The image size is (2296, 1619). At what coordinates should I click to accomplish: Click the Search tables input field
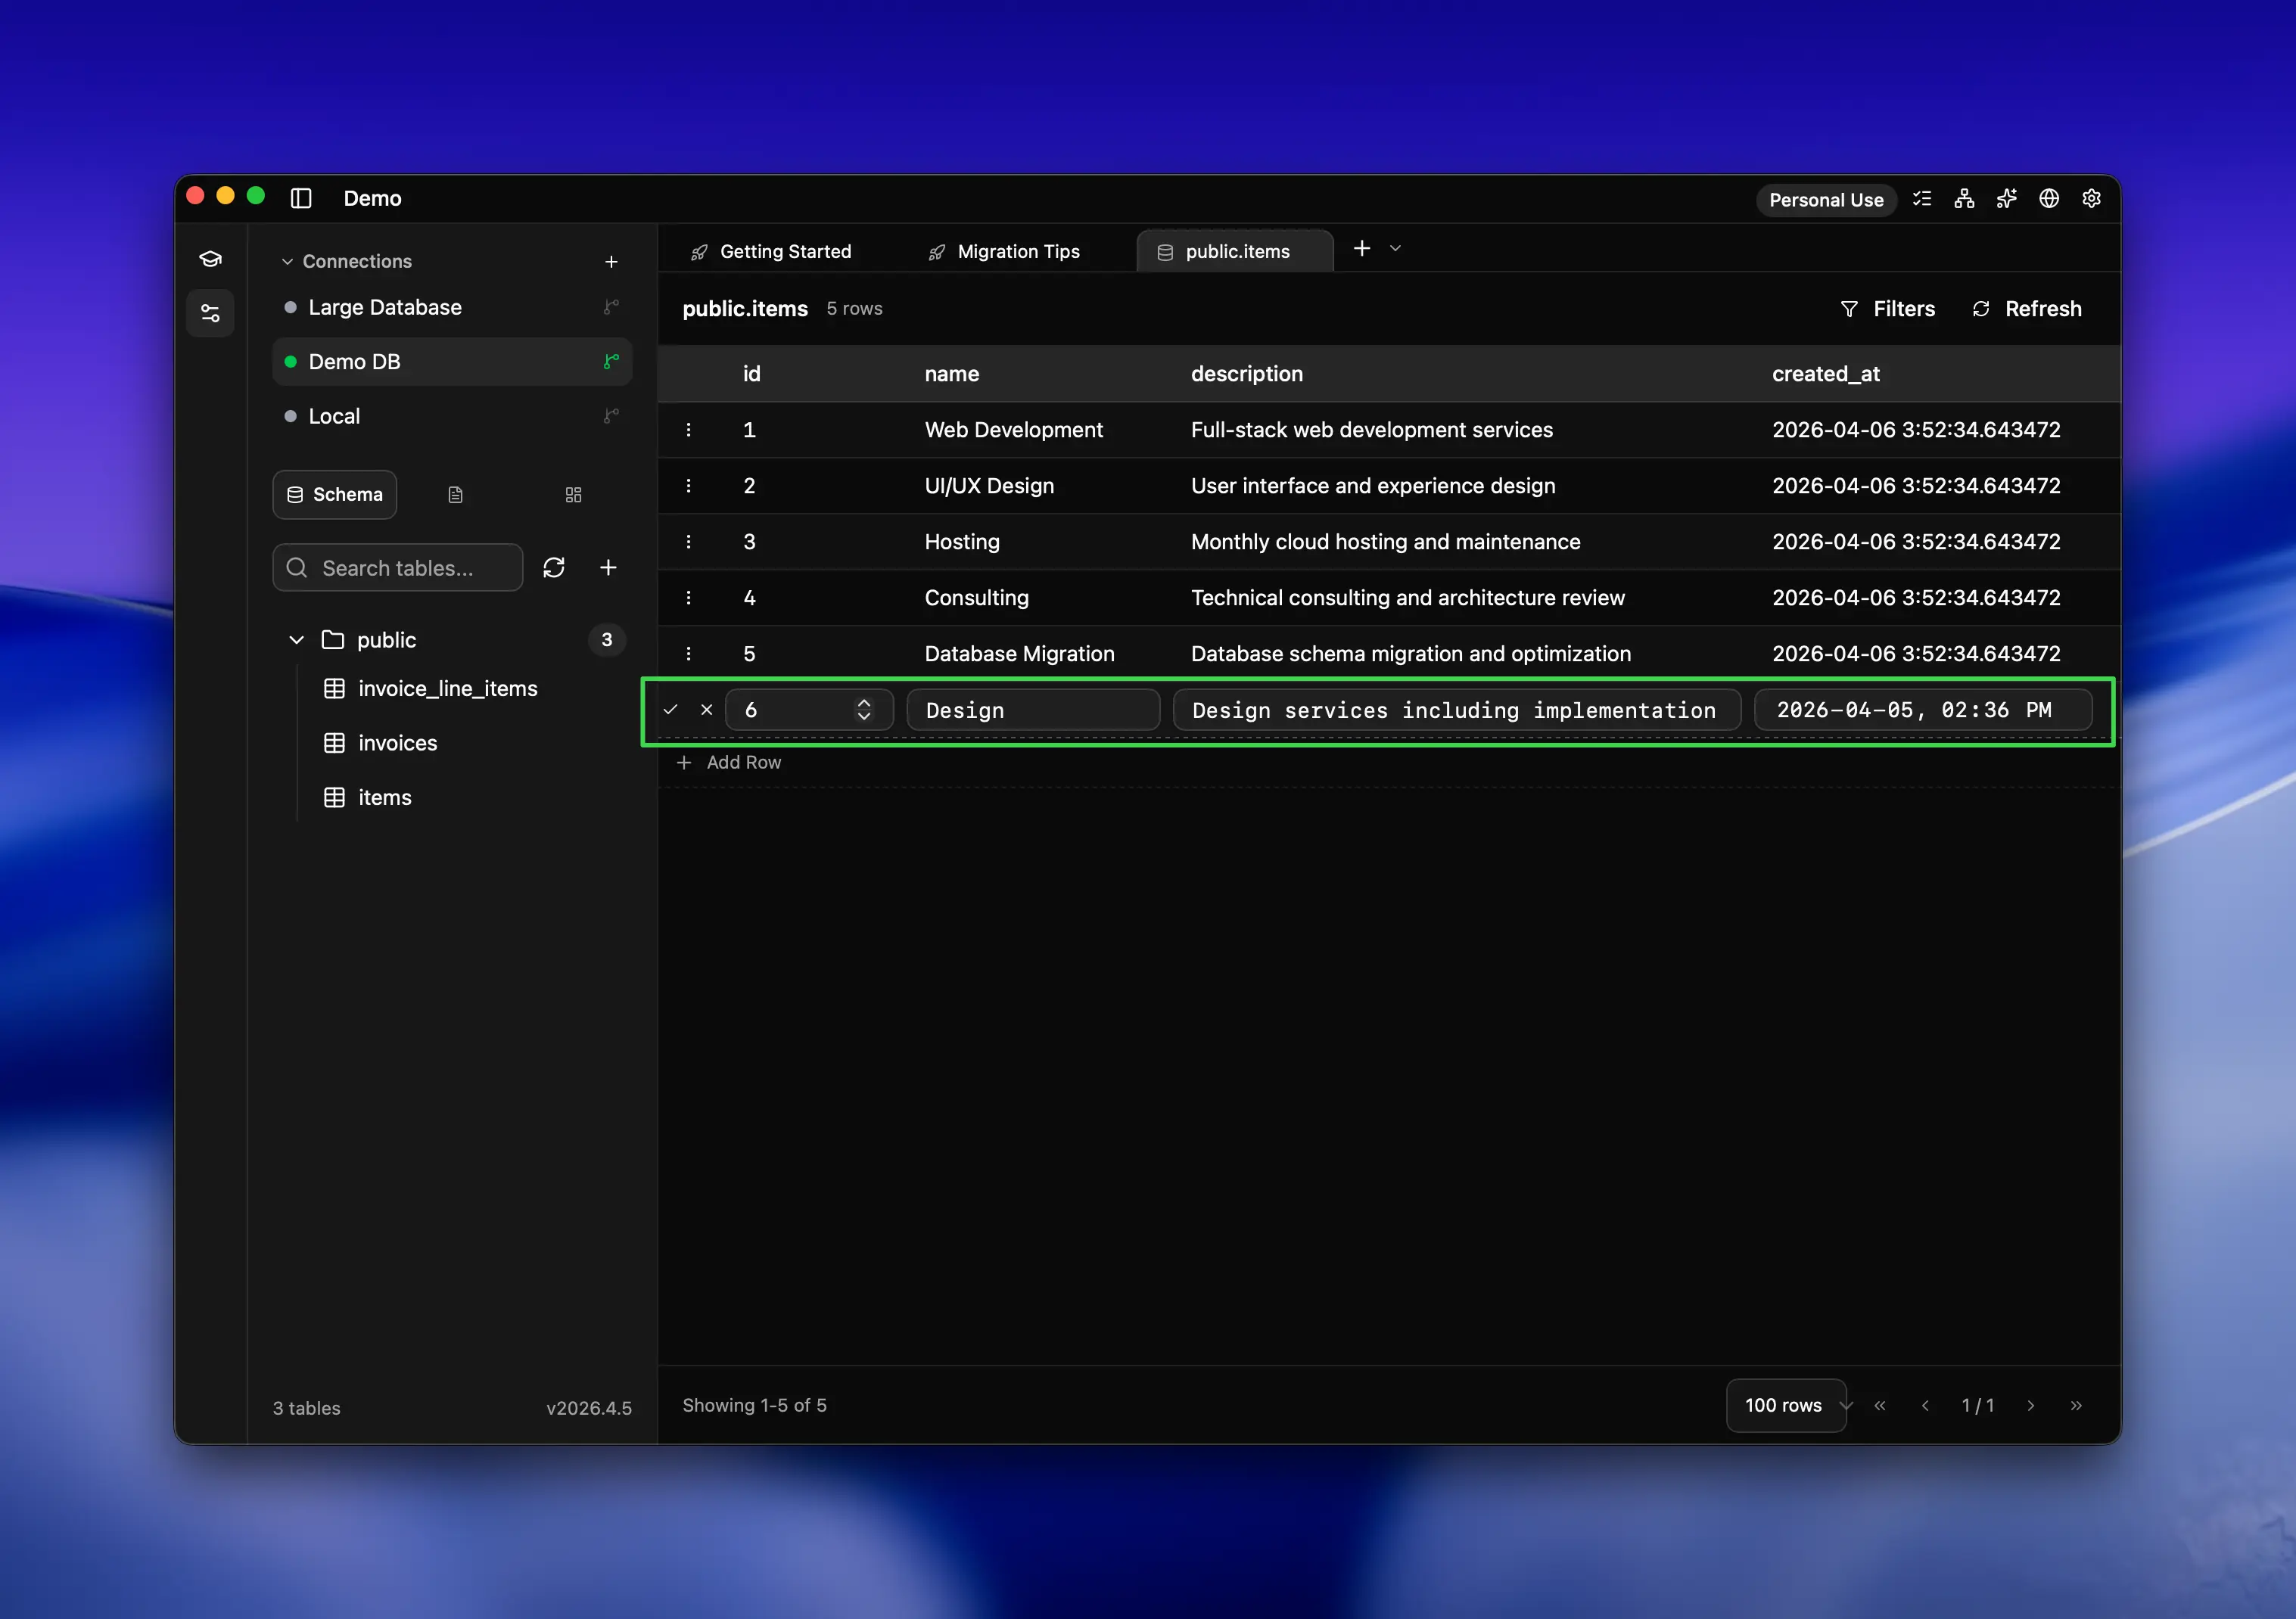[x=398, y=568]
